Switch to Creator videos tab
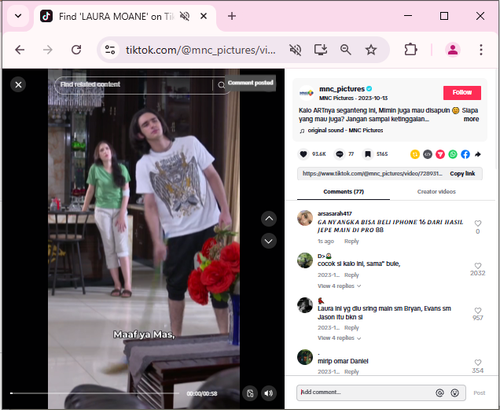The image size is (500, 410). [x=436, y=192]
